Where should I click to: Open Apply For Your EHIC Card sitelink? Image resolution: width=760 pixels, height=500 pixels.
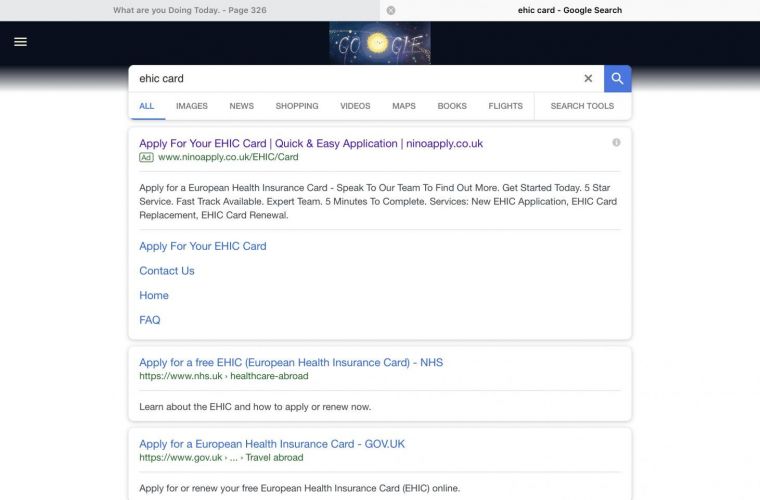pyautogui.click(x=203, y=246)
